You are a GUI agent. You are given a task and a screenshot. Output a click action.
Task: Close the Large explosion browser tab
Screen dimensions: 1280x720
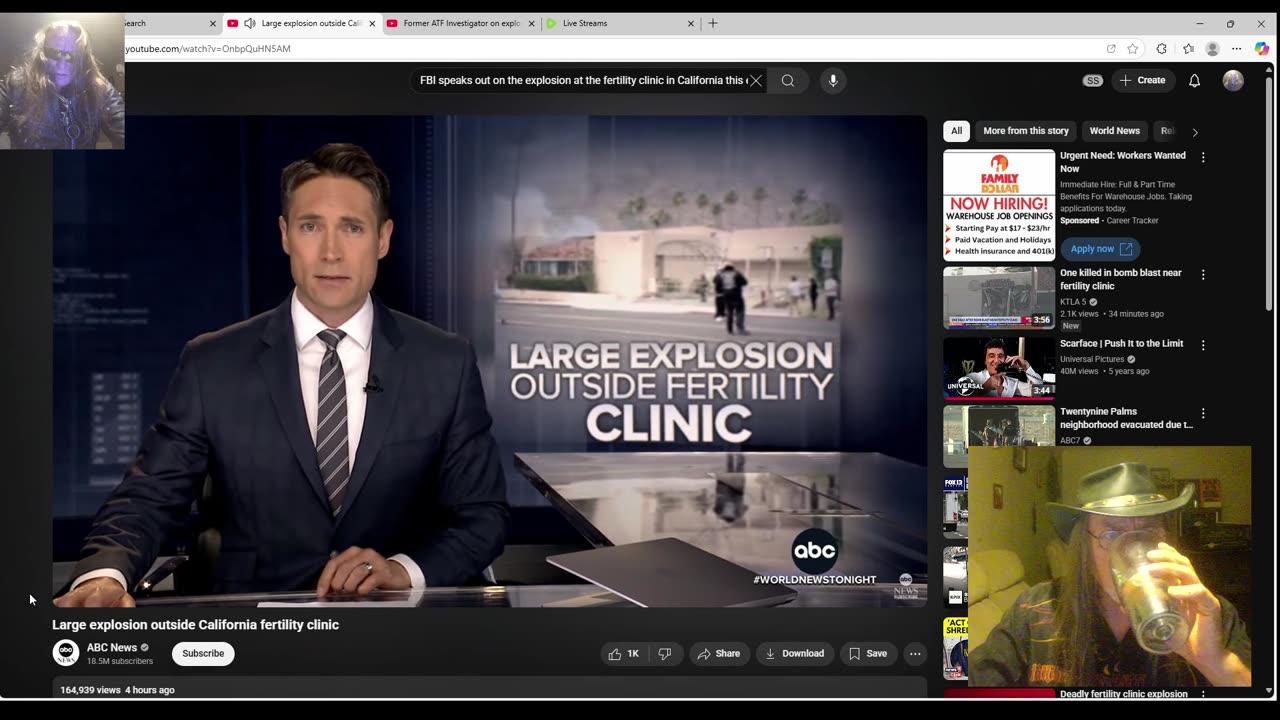372,23
